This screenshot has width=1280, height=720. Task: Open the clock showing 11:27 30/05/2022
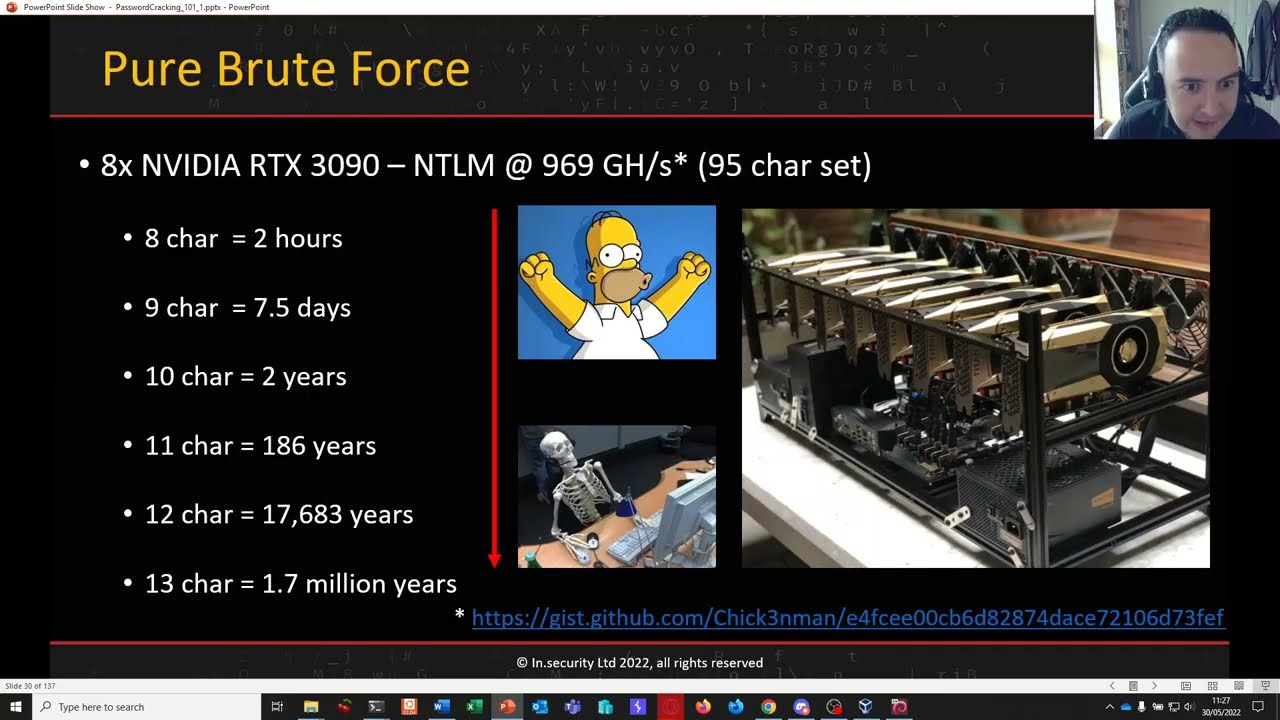(1221, 707)
